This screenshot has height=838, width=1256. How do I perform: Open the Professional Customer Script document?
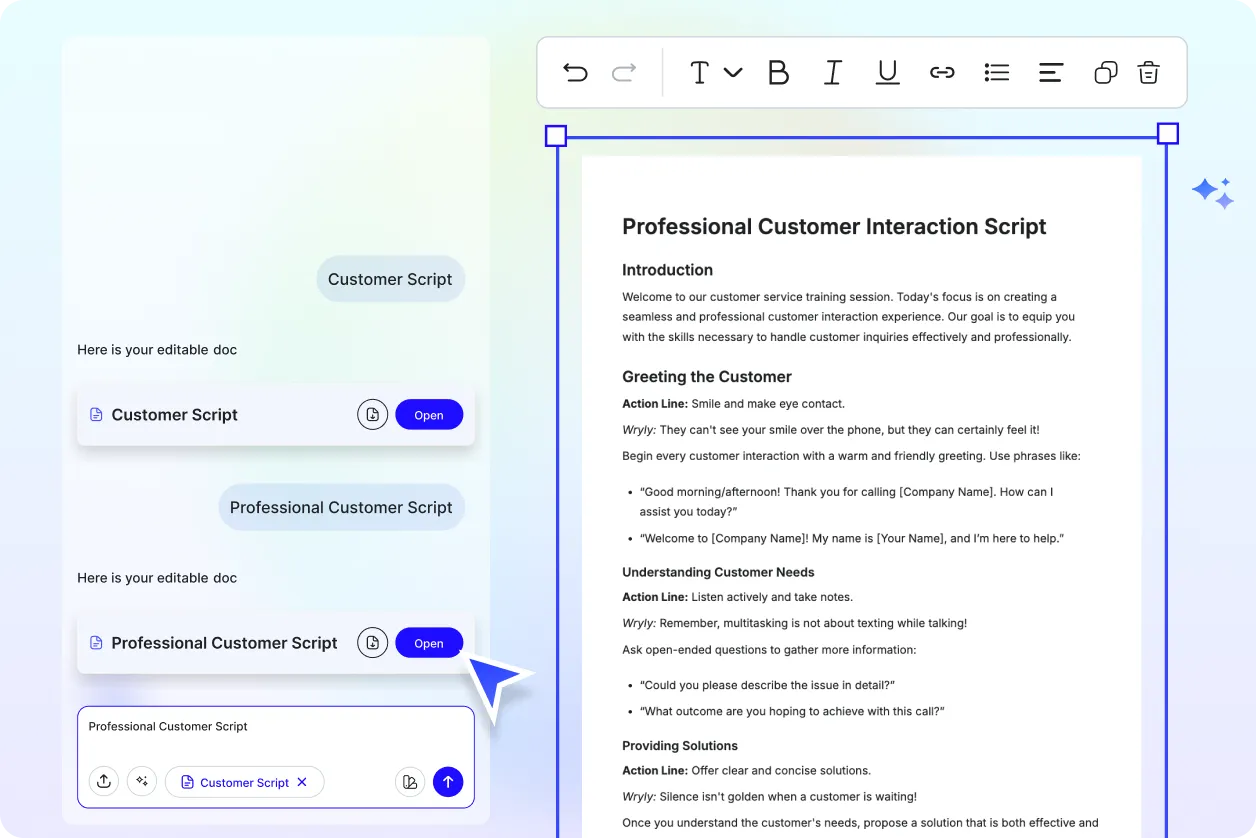tap(429, 642)
